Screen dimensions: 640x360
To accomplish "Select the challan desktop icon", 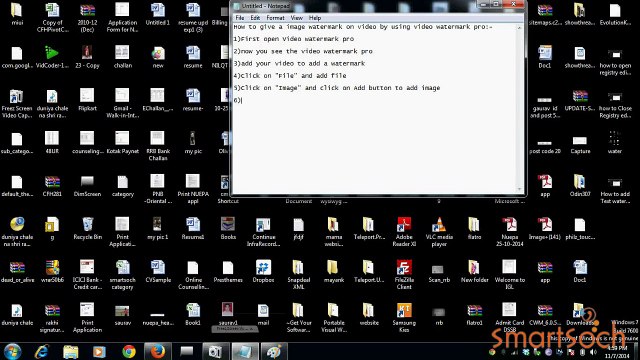I will pos(122,58).
